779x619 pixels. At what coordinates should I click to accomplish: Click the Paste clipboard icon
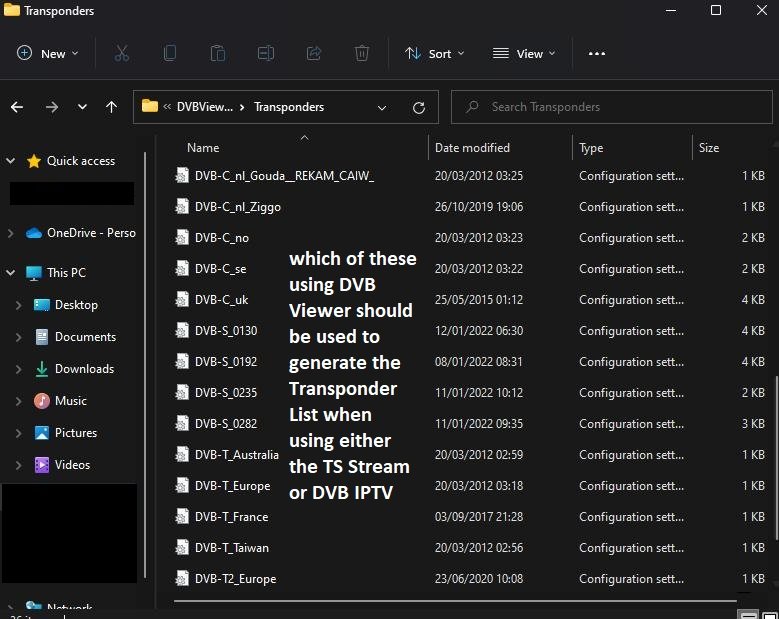pyautogui.click(x=218, y=54)
